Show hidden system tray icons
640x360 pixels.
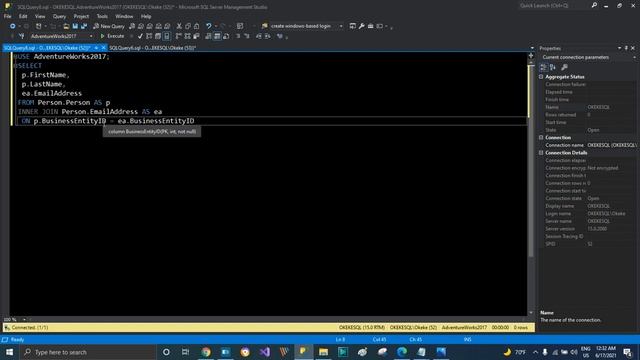pyautogui.click(x=536, y=352)
